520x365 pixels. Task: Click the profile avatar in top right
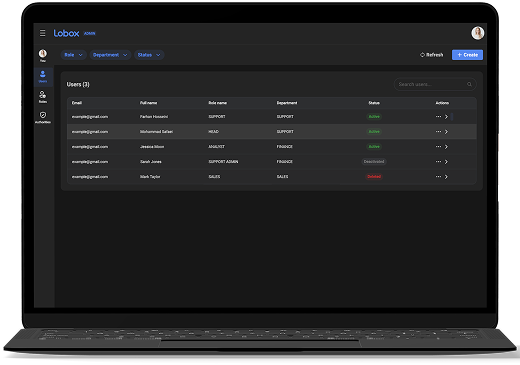coord(477,33)
